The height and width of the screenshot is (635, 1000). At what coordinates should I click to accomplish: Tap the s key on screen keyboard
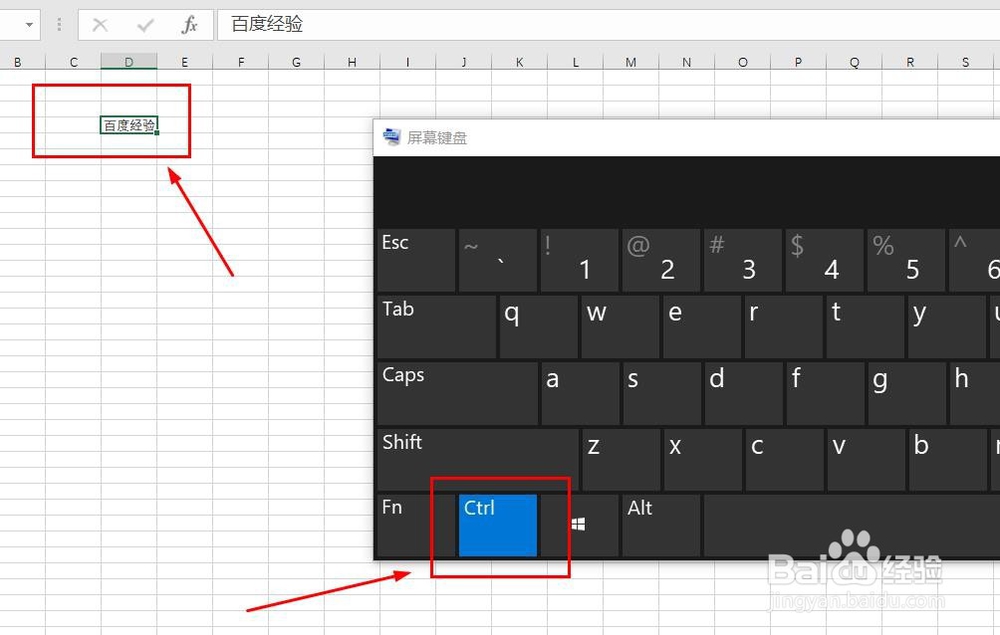click(x=662, y=393)
